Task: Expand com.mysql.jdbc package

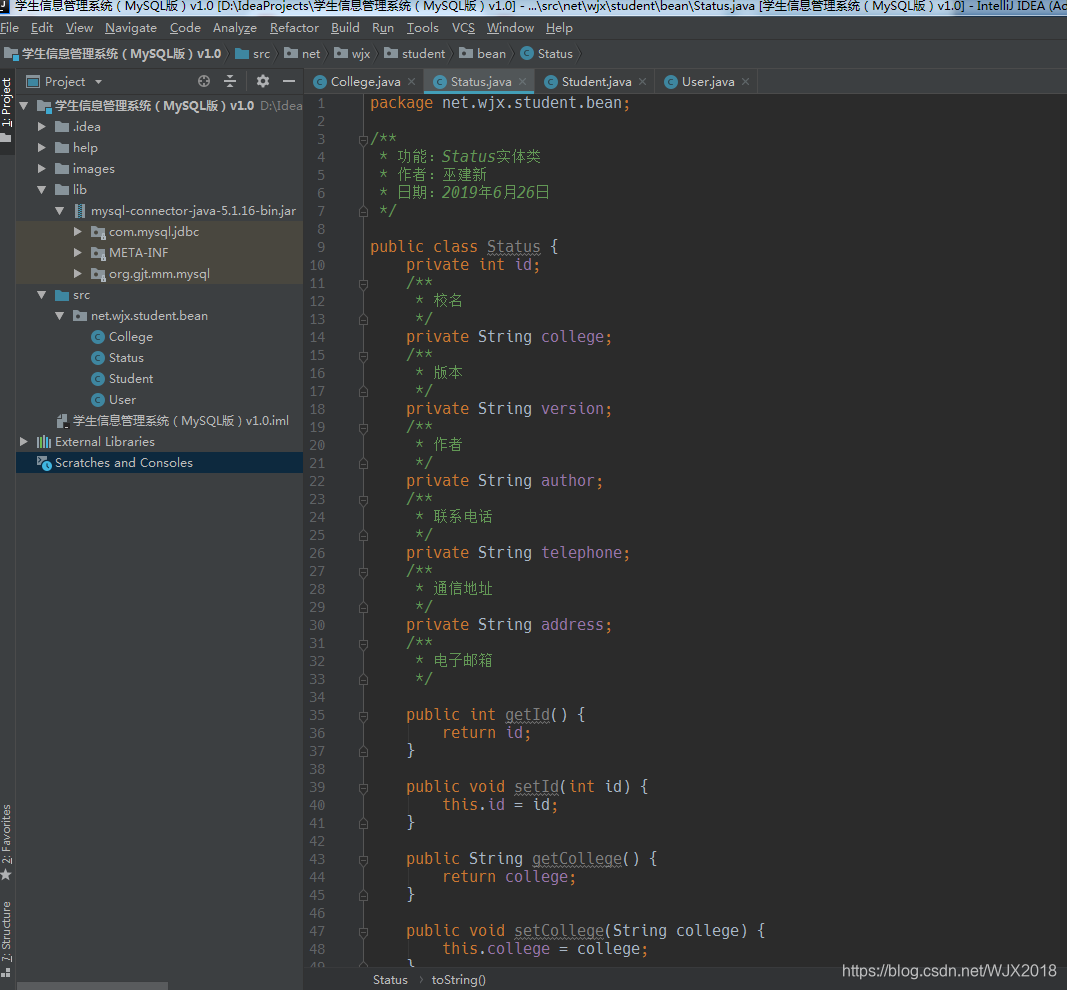Action: pos(78,232)
